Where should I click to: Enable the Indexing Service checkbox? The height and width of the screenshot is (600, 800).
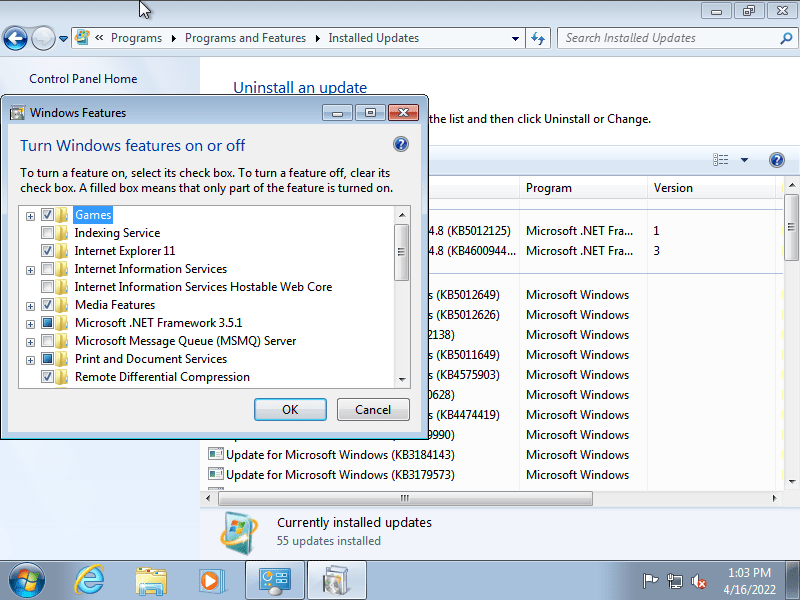coord(47,233)
